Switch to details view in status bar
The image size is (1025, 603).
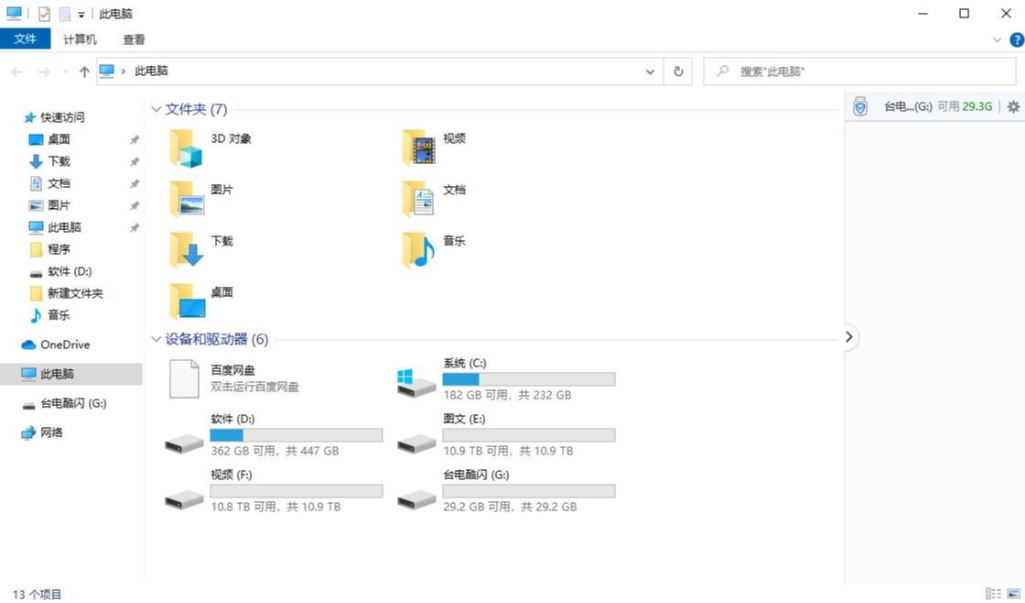[x=992, y=594]
